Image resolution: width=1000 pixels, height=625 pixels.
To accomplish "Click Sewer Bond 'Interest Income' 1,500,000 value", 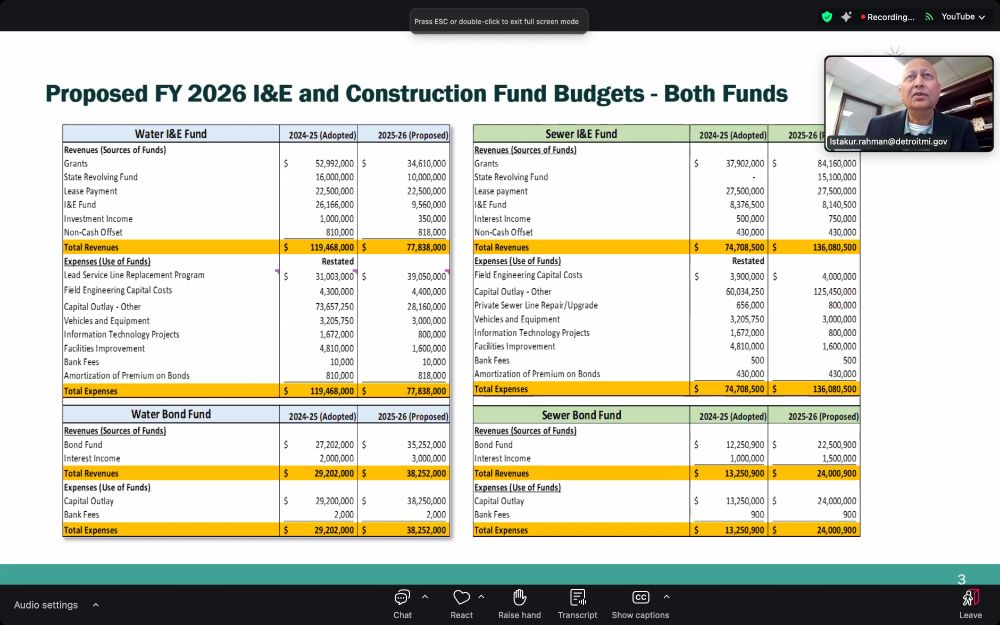I will coord(839,459).
